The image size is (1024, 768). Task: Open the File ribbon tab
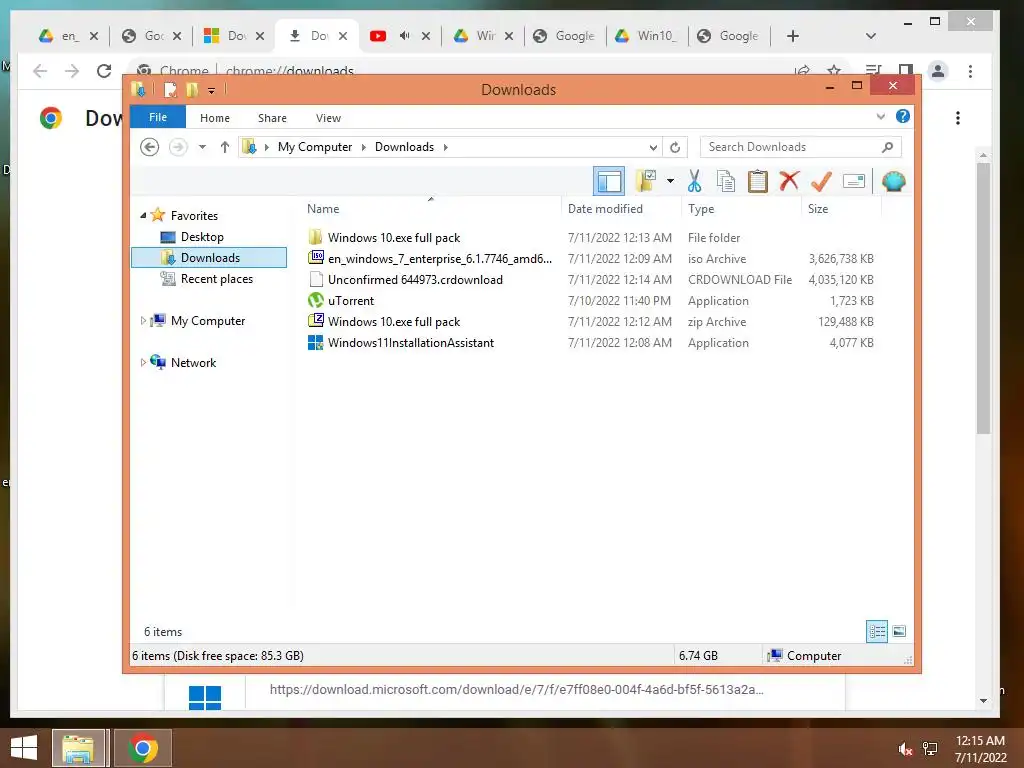click(158, 117)
